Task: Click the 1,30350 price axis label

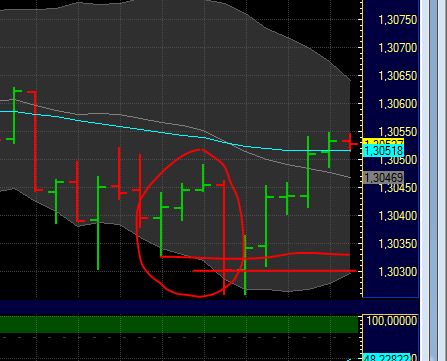Action: pos(398,244)
